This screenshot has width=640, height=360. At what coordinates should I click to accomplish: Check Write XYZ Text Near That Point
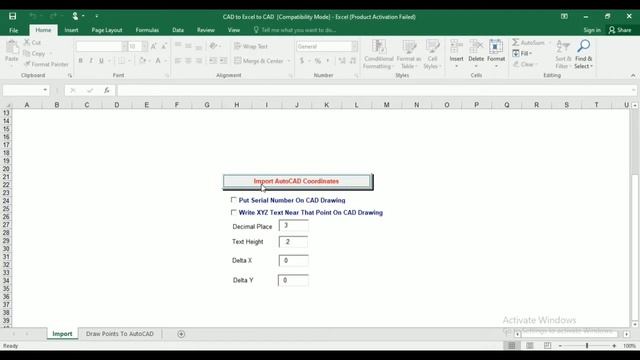pos(233,212)
